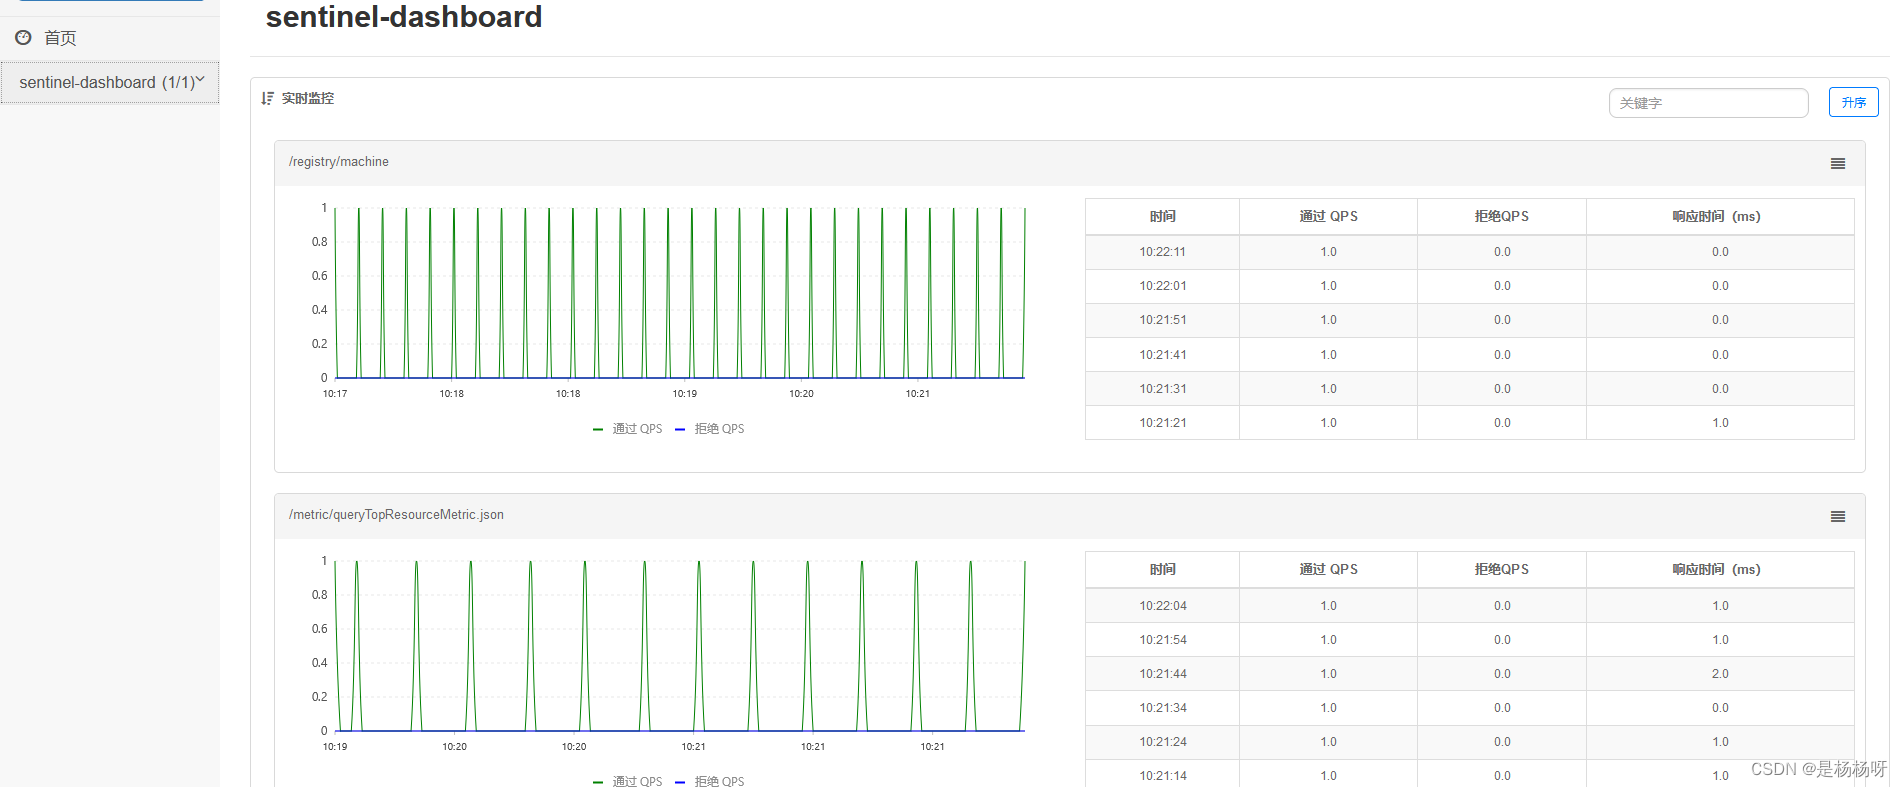
Task: Toggle 拒绝 QPS legend in /registry/machine chart
Action: 710,429
